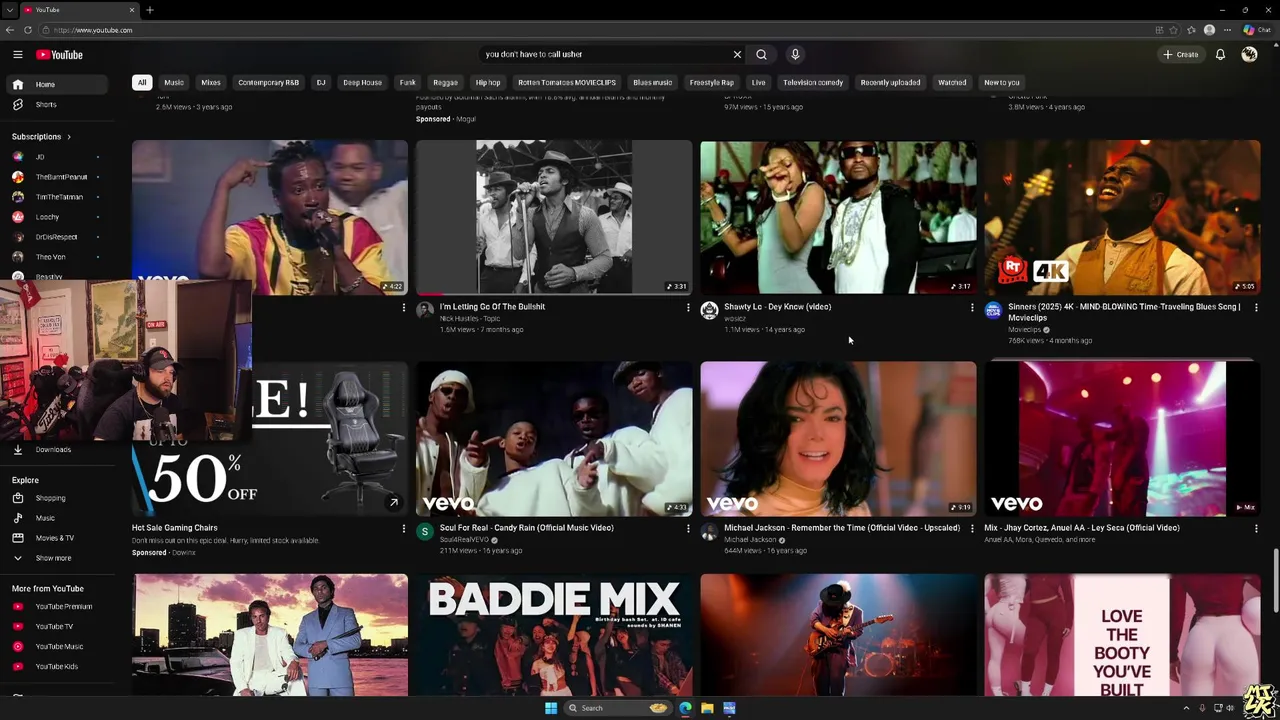Open options for Candy Rain video
1280x720 pixels.
click(x=688, y=529)
